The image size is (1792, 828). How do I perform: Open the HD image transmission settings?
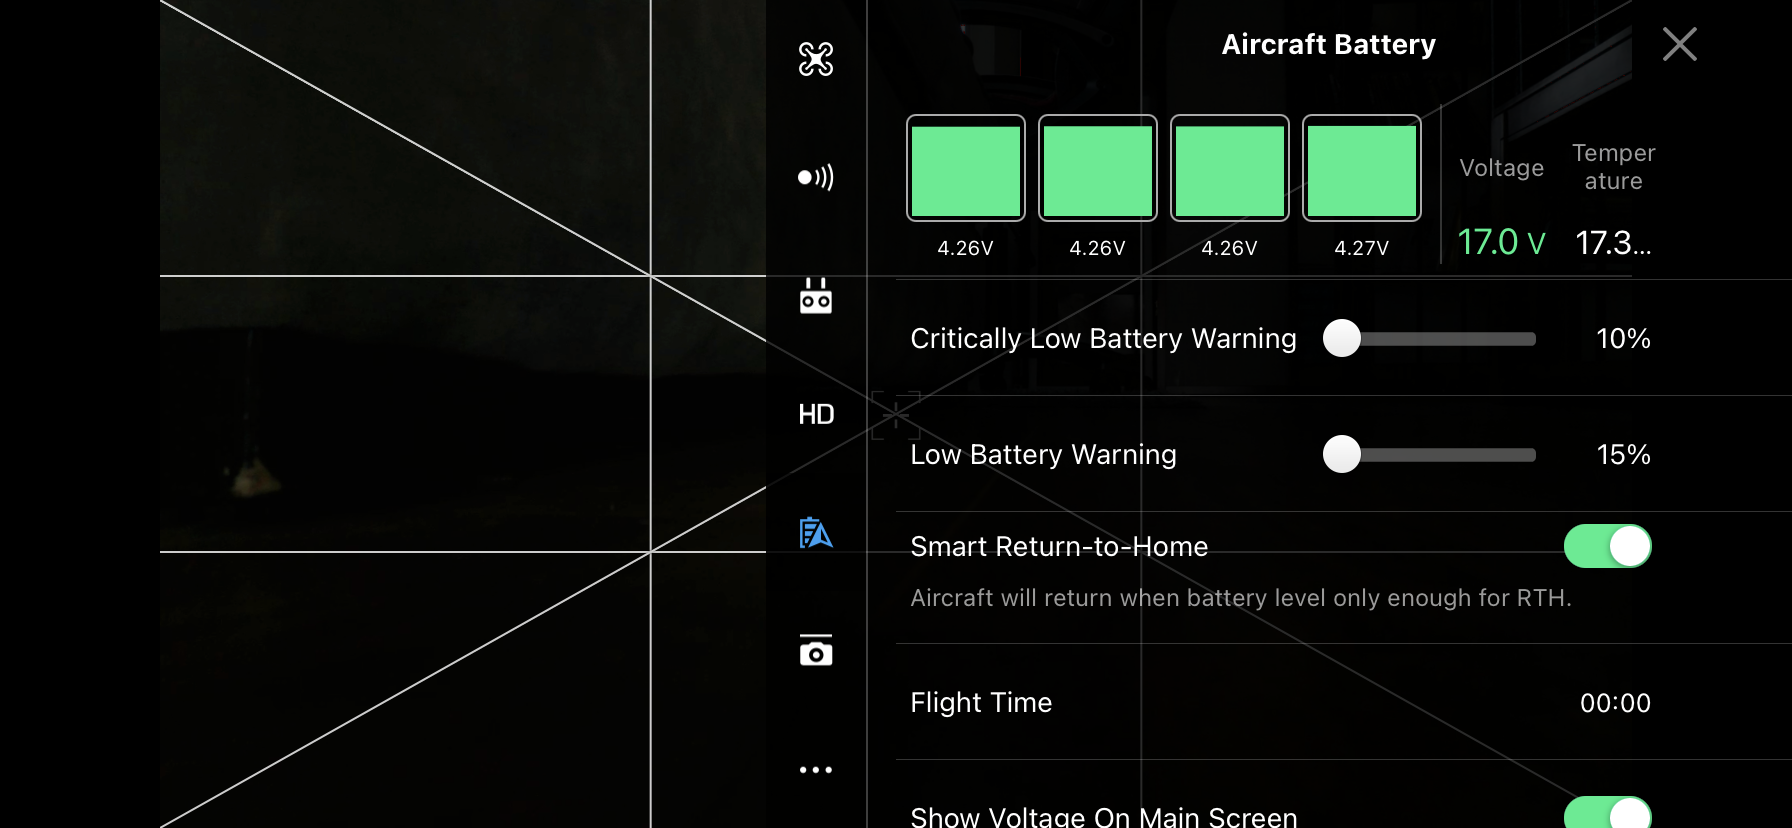[816, 414]
